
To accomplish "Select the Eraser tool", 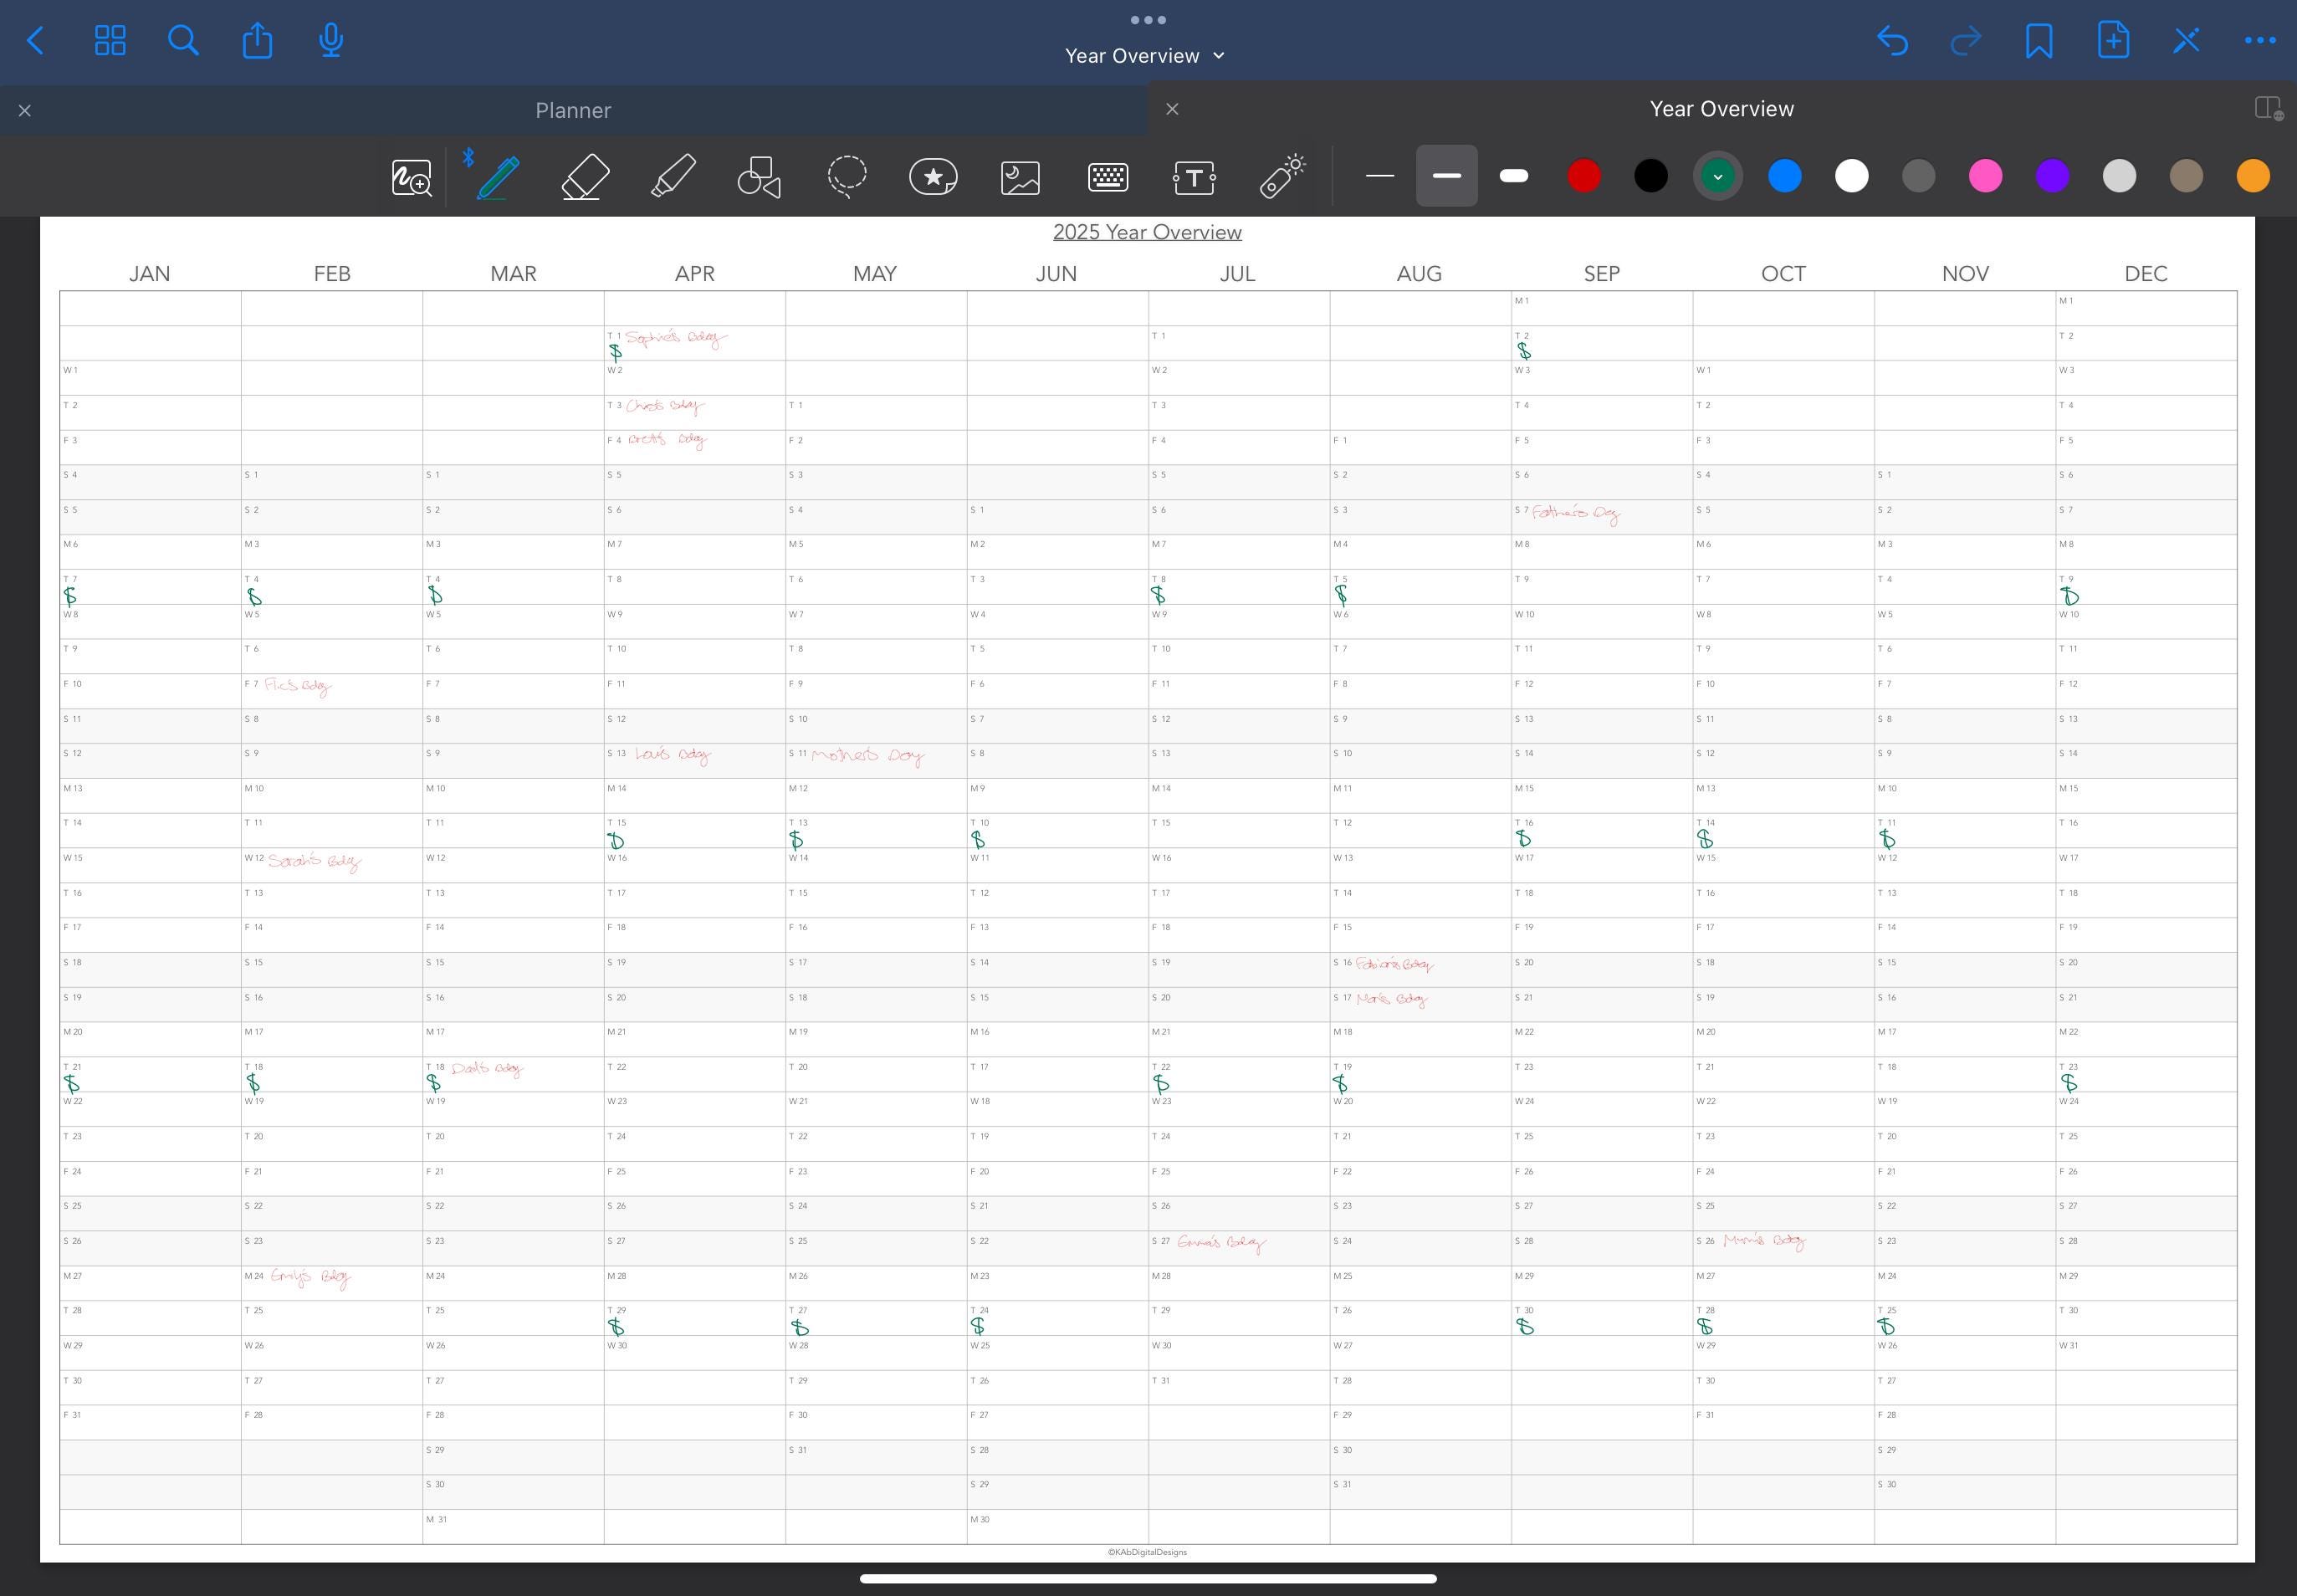I will point(584,176).
